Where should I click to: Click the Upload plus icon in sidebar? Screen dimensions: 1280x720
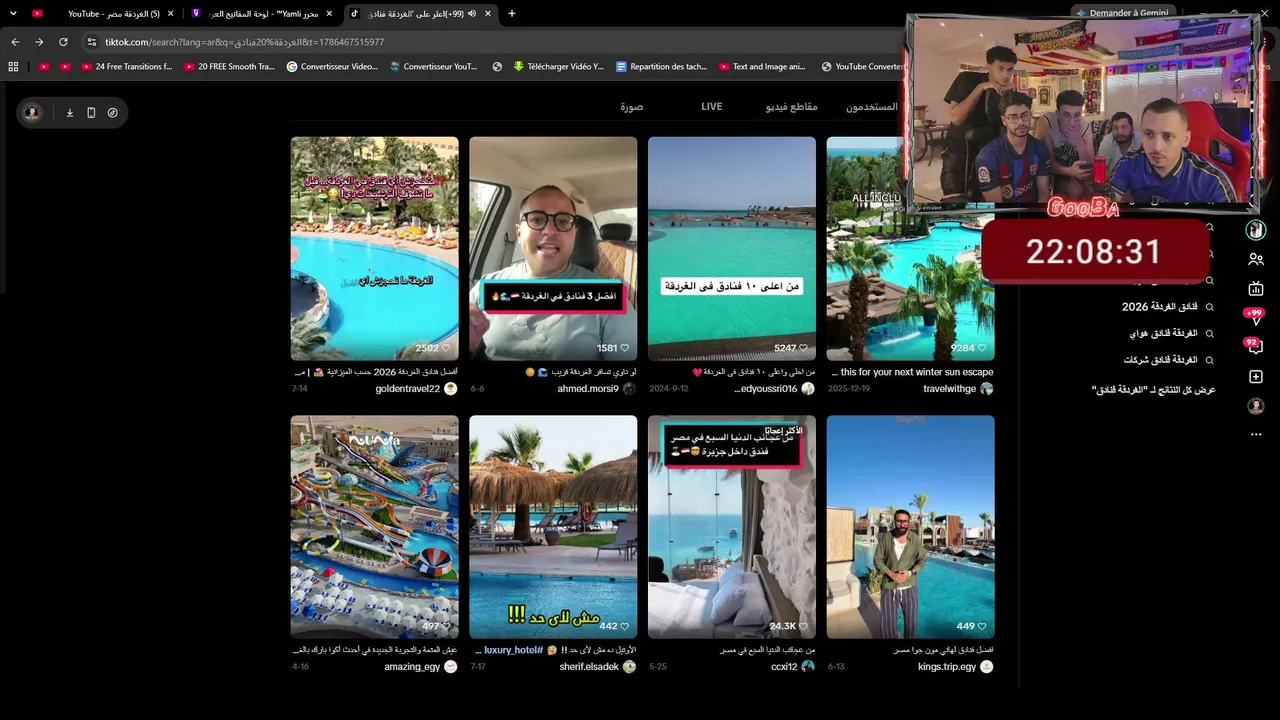[1256, 377]
